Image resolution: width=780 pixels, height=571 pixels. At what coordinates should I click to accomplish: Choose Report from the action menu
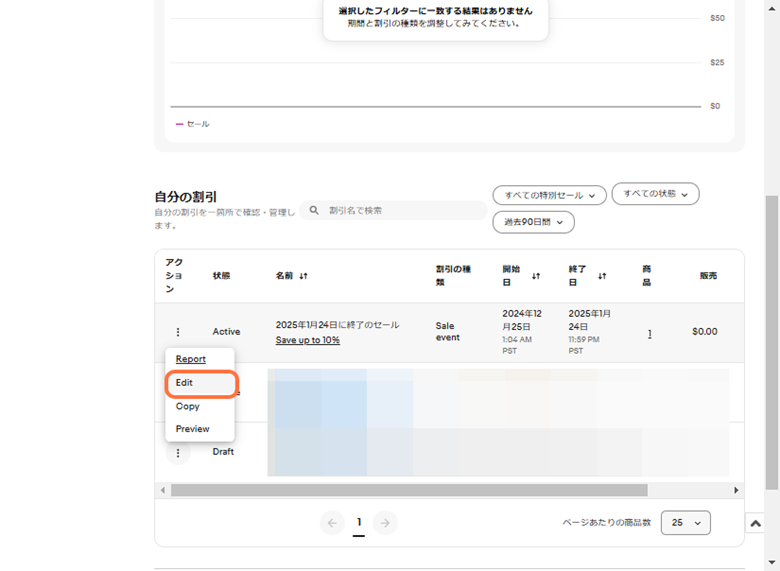pyautogui.click(x=190, y=359)
